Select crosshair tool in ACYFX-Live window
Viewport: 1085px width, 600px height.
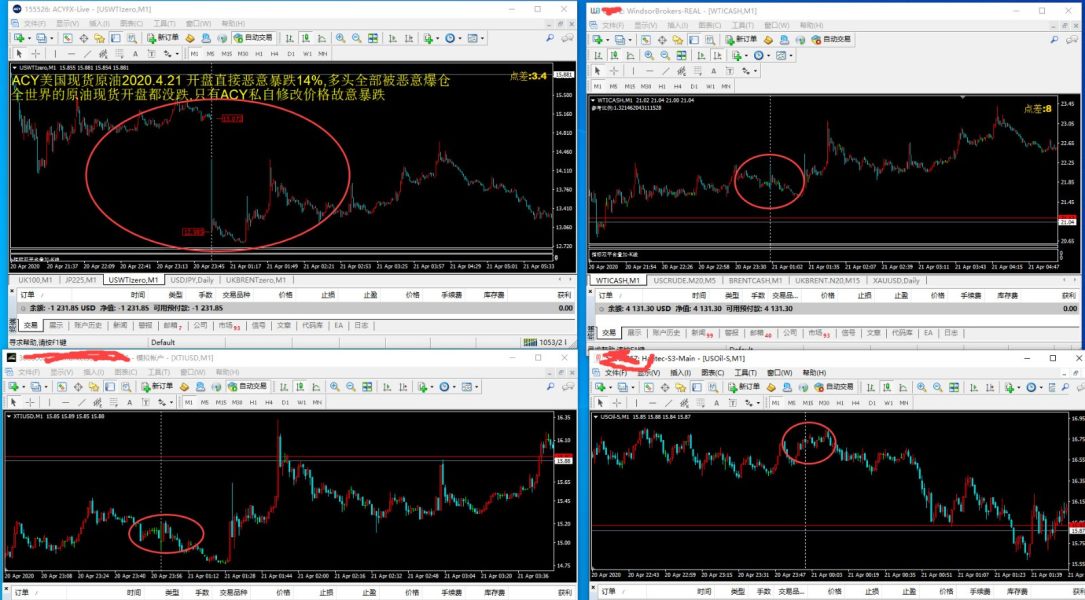coord(35,53)
